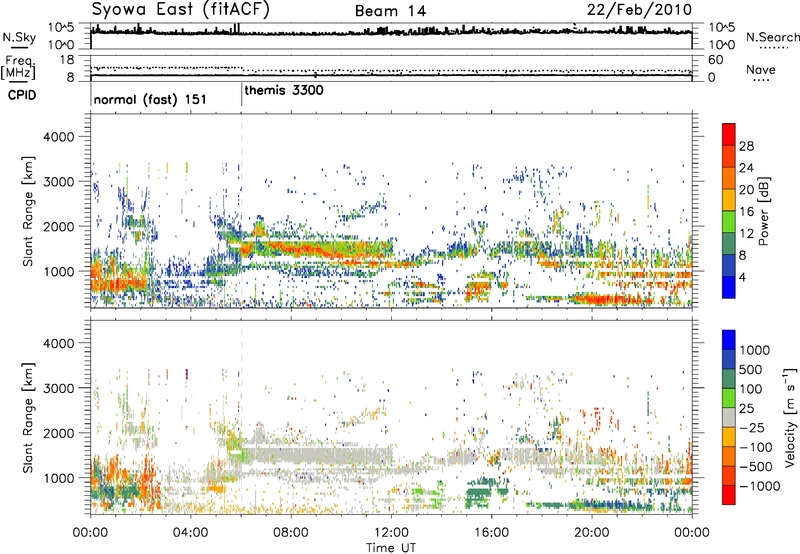
Task: Select the blue bottom segment of the power color bar
Action: tap(729, 288)
